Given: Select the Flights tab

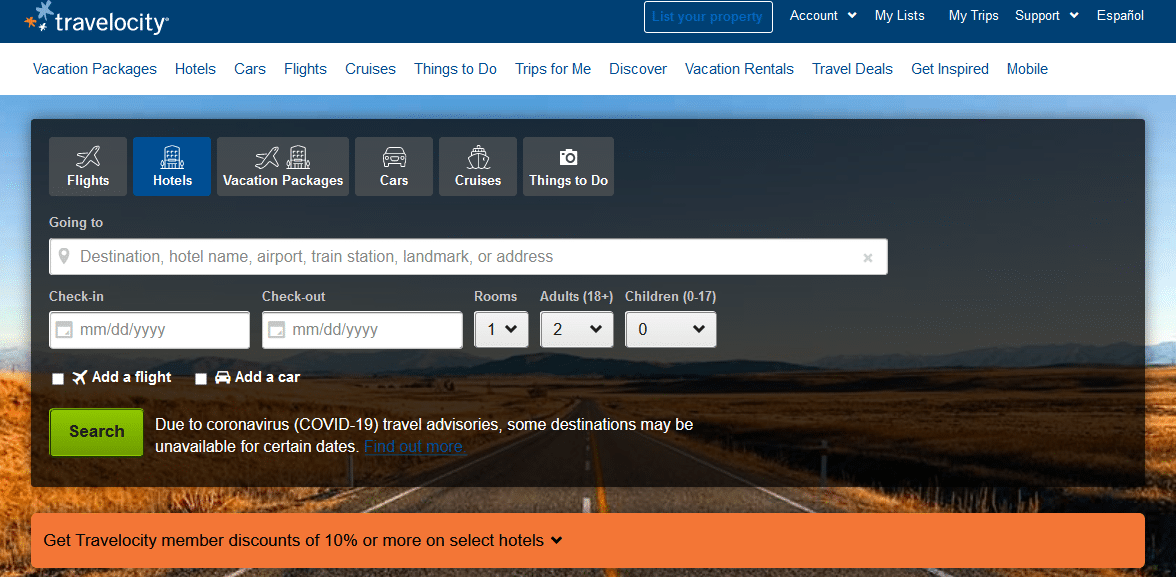Looking at the screenshot, I should pos(88,167).
